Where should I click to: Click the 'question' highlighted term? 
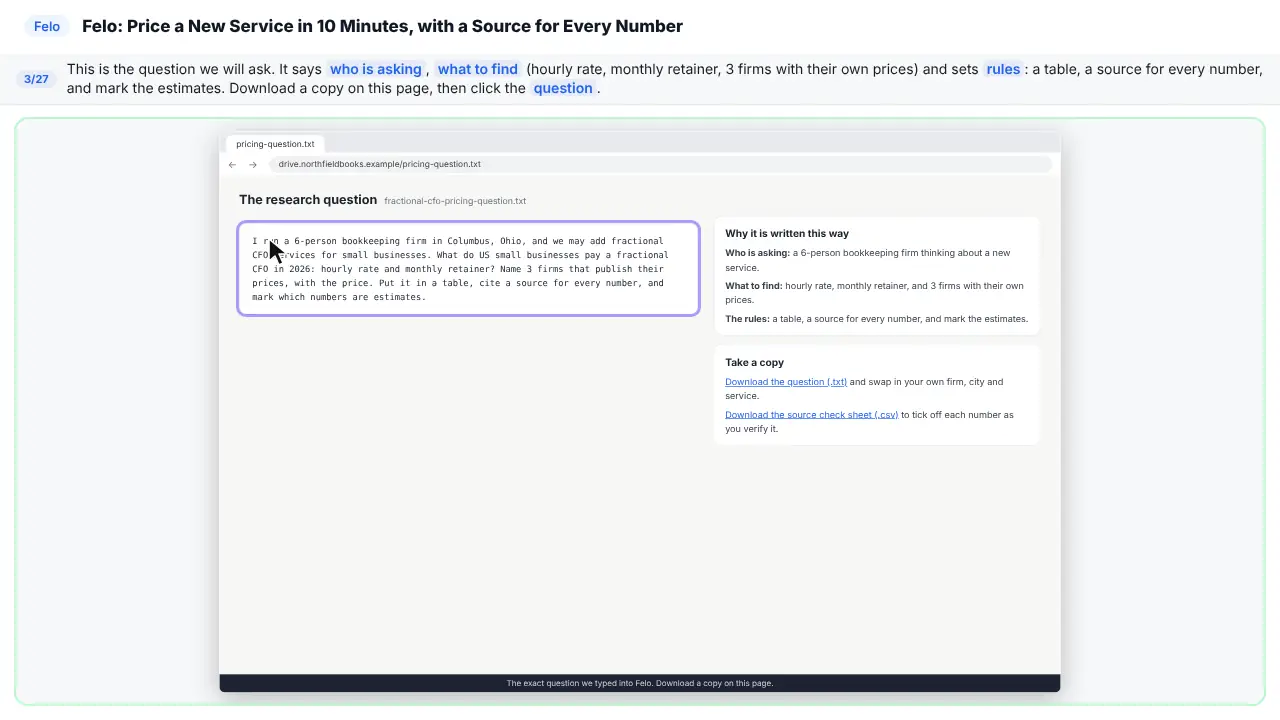click(x=563, y=88)
